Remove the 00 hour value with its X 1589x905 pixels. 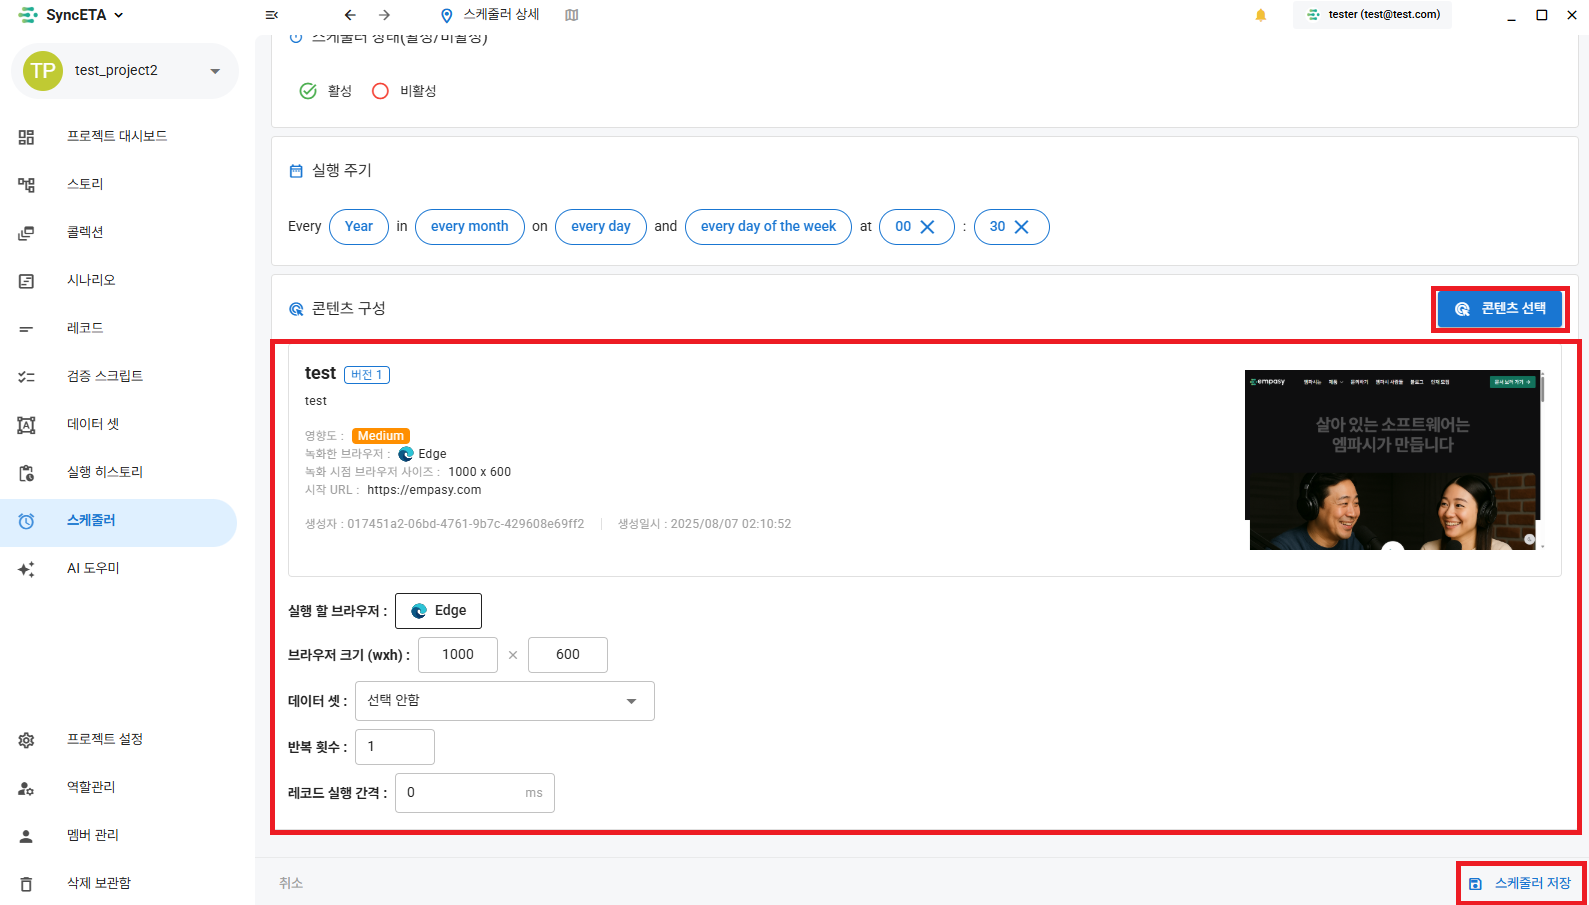pyautogui.click(x=927, y=227)
